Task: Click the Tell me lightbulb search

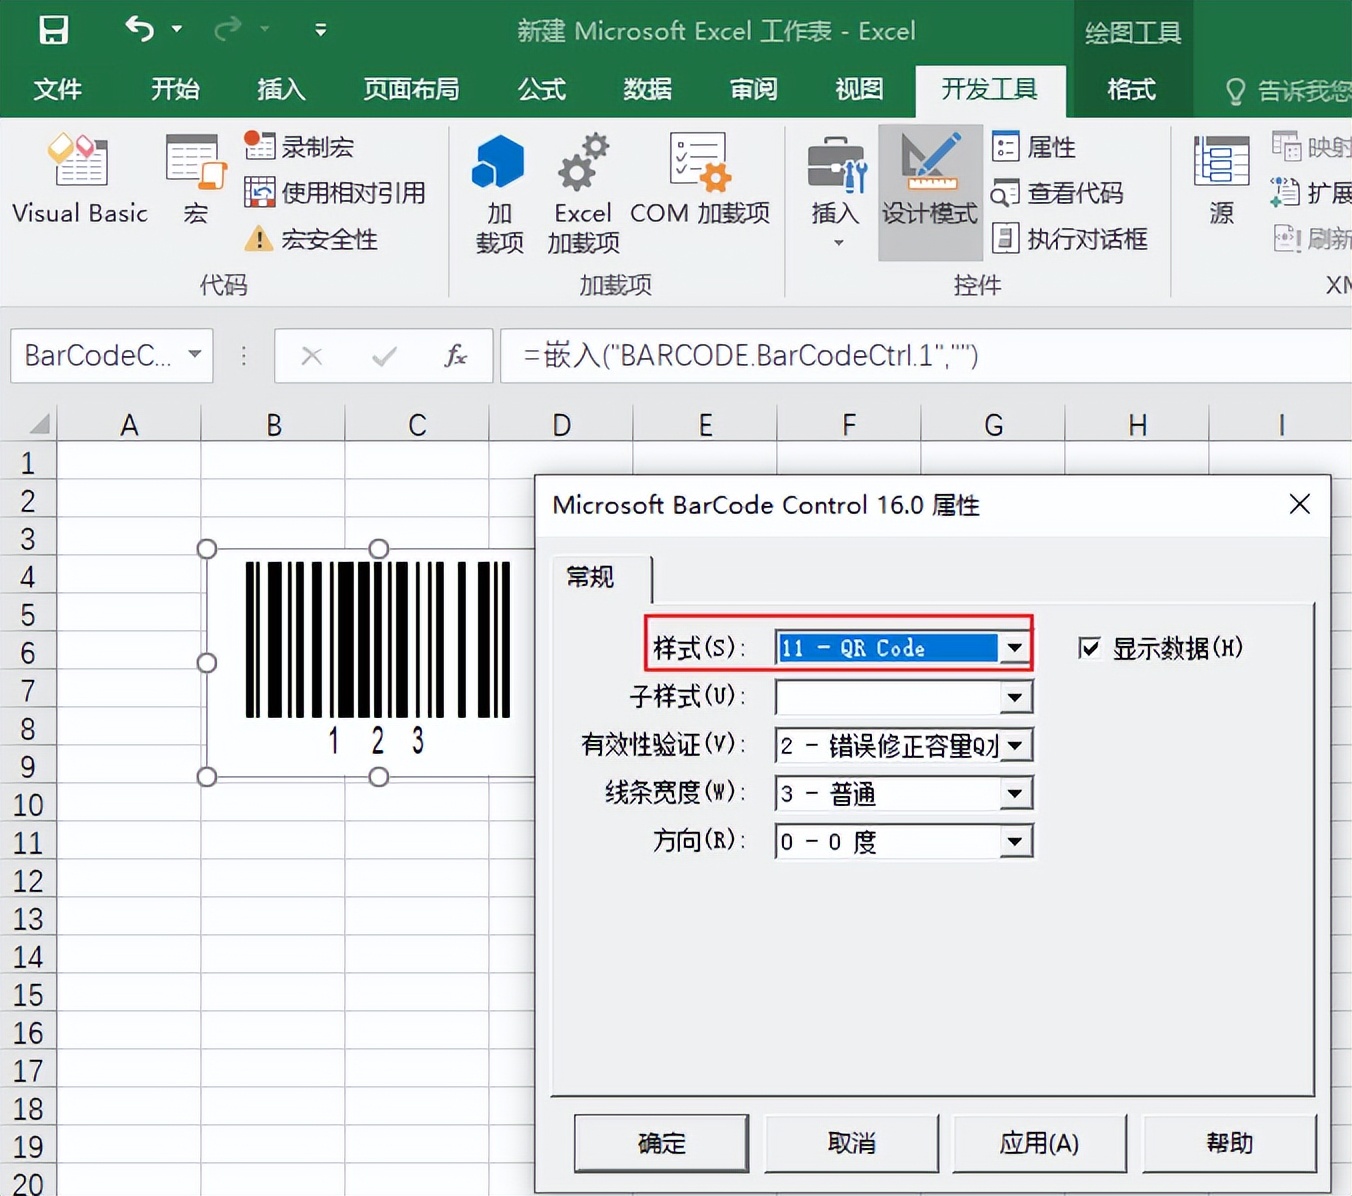Action: click(1236, 91)
